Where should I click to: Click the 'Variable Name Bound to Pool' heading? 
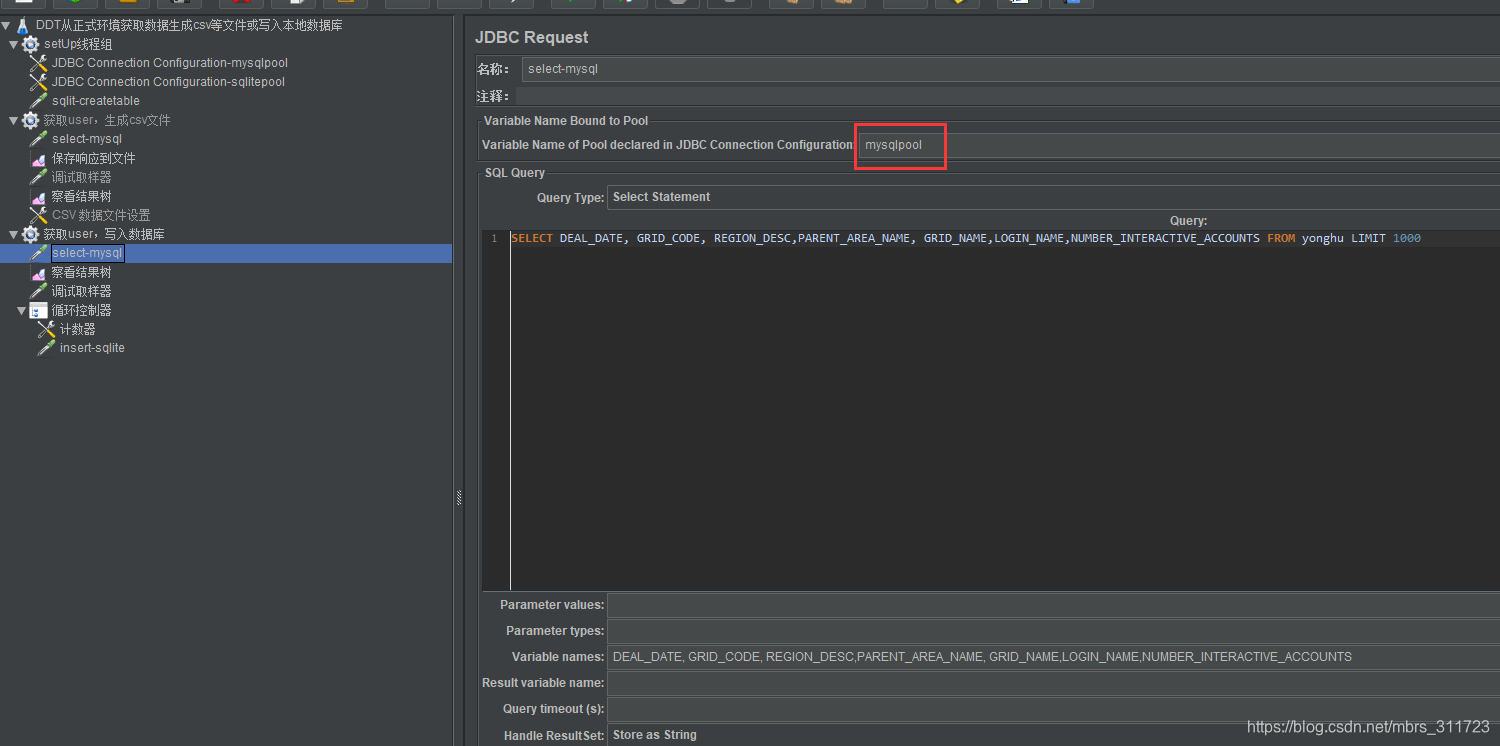click(x=566, y=121)
